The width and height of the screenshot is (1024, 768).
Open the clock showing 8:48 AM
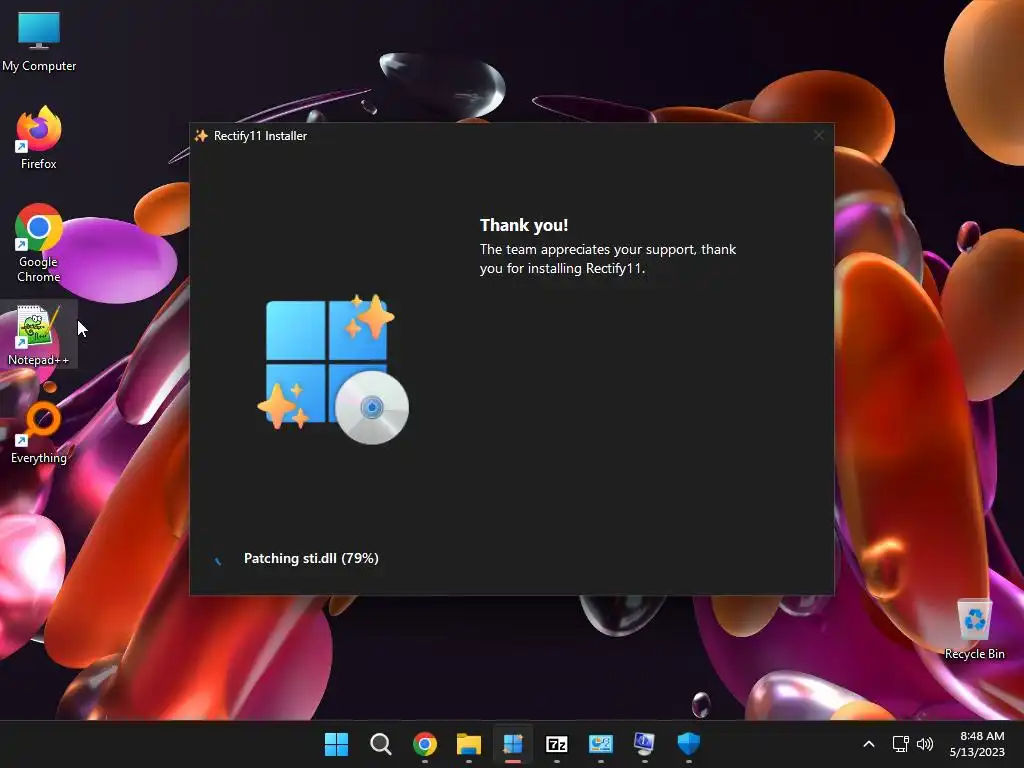(x=977, y=744)
